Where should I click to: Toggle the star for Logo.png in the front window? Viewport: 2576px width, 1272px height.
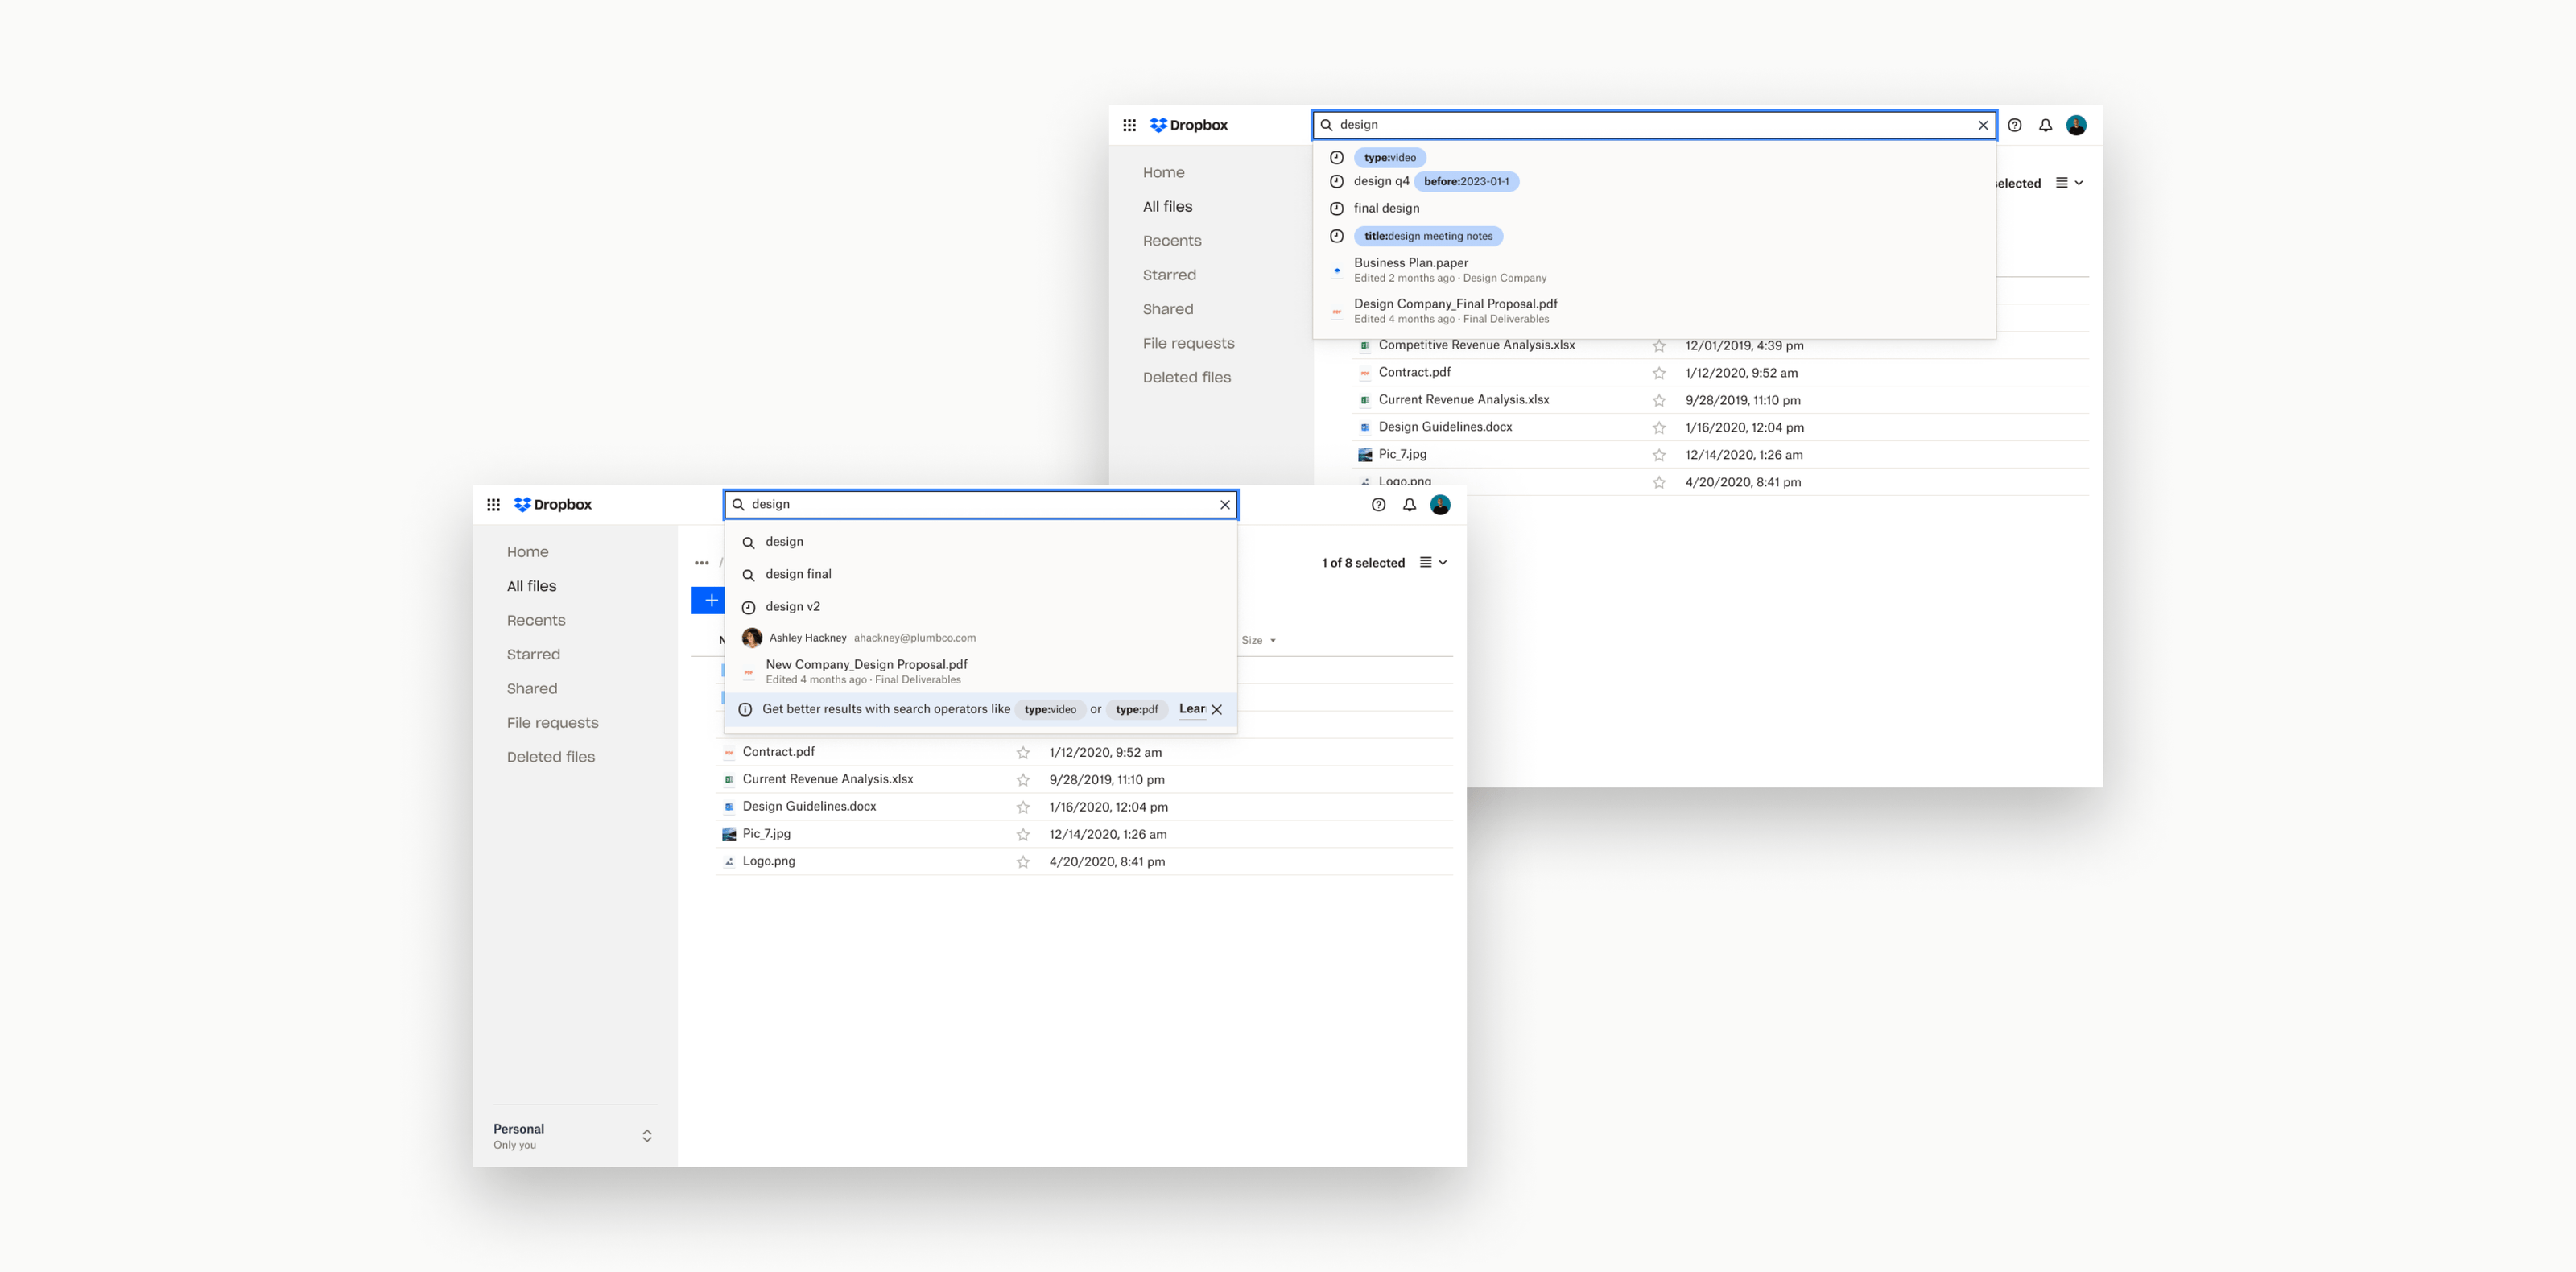[x=1023, y=861]
